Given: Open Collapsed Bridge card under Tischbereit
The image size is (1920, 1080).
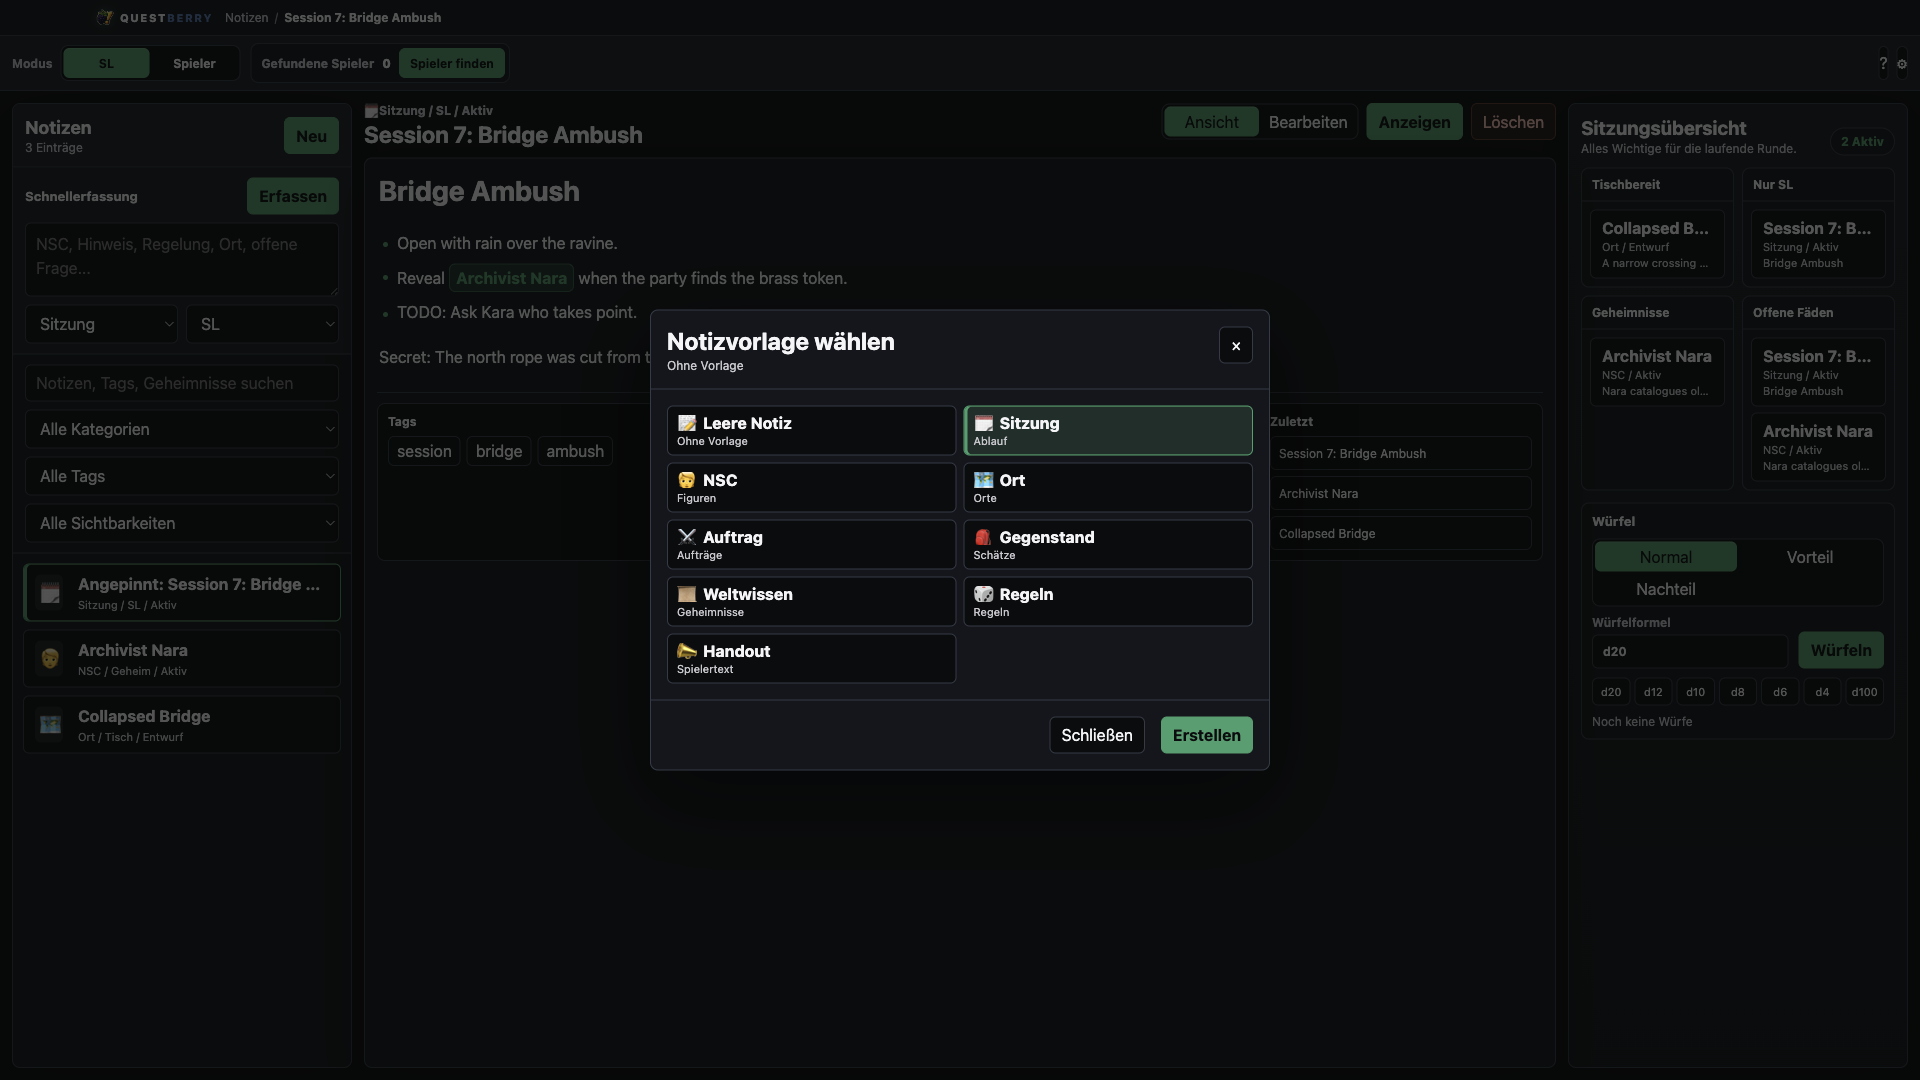Looking at the screenshot, I should coord(1657,244).
